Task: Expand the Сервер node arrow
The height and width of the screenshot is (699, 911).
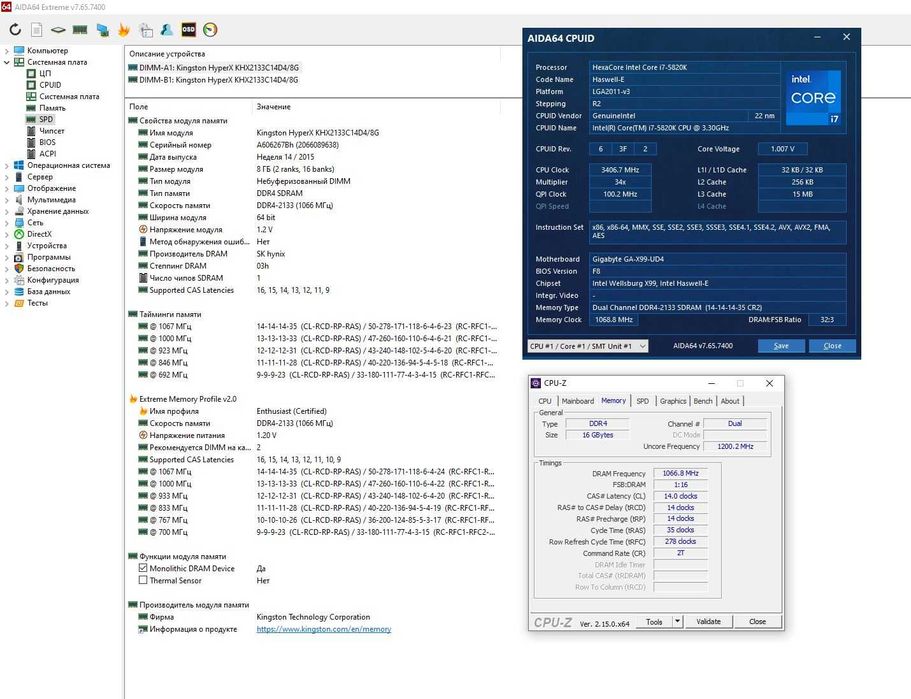Action: (6, 177)
